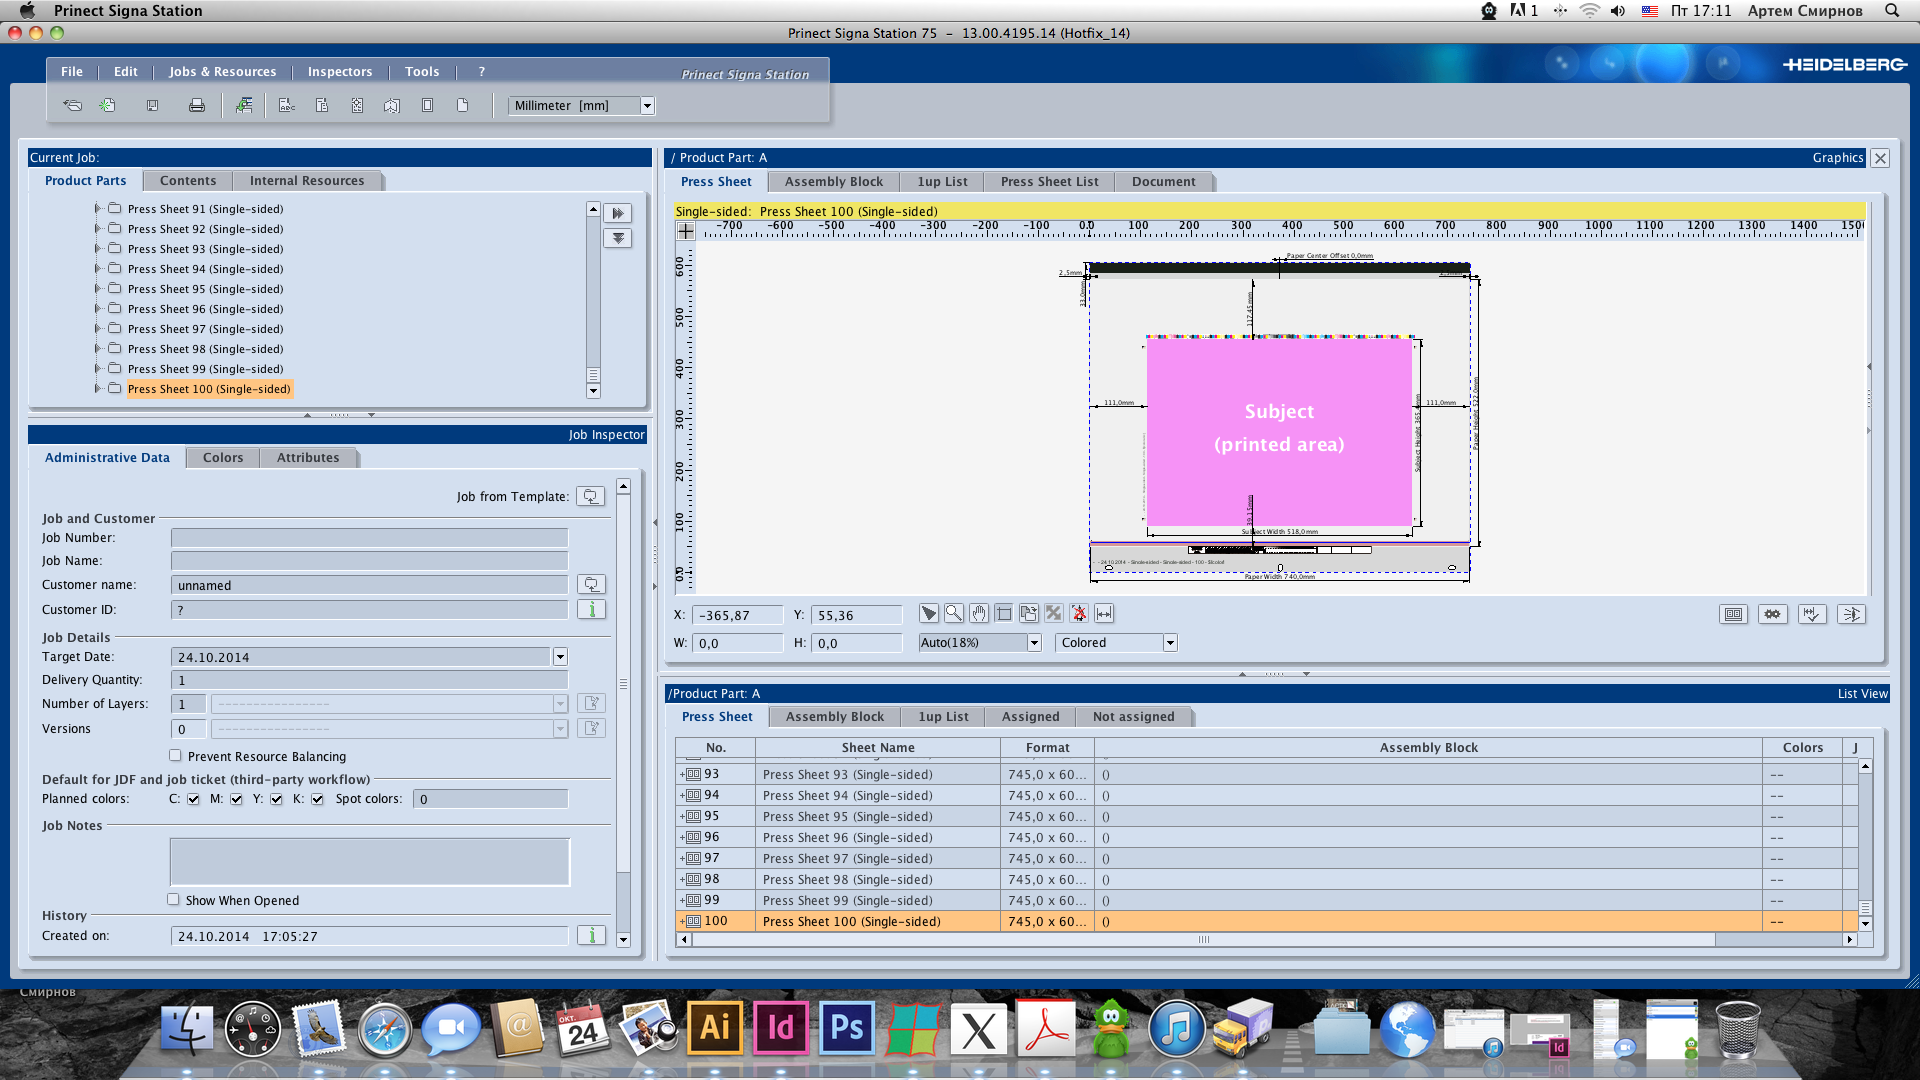This screenshot has height=1080, width=1920.
Task: Click the save floppy disk toolbar icon
Action: [x=152, y=105]
